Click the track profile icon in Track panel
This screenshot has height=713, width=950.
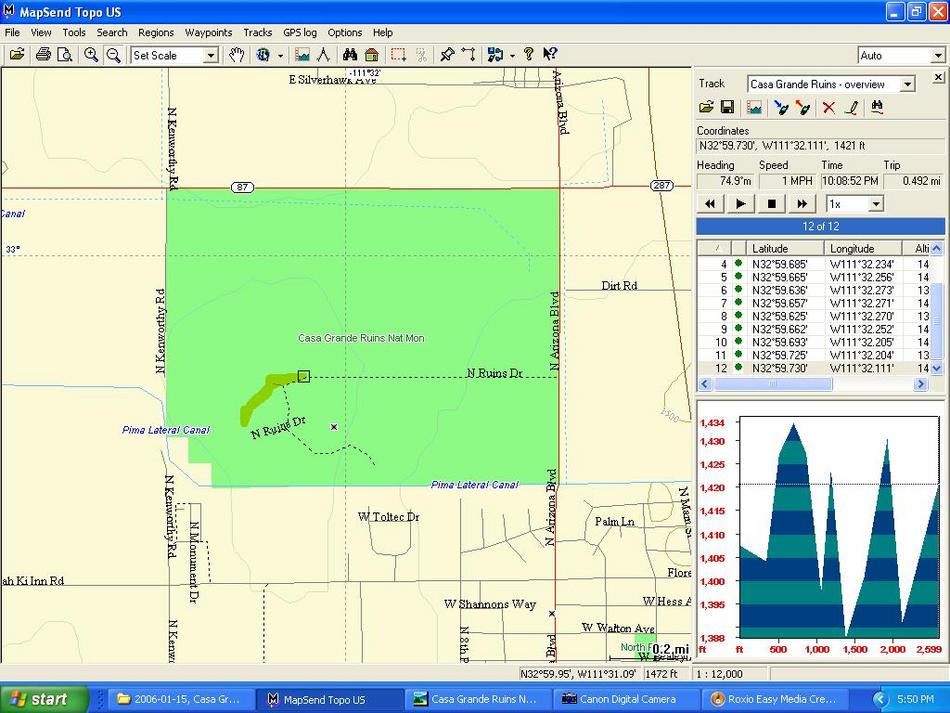(x=754, y=107)
